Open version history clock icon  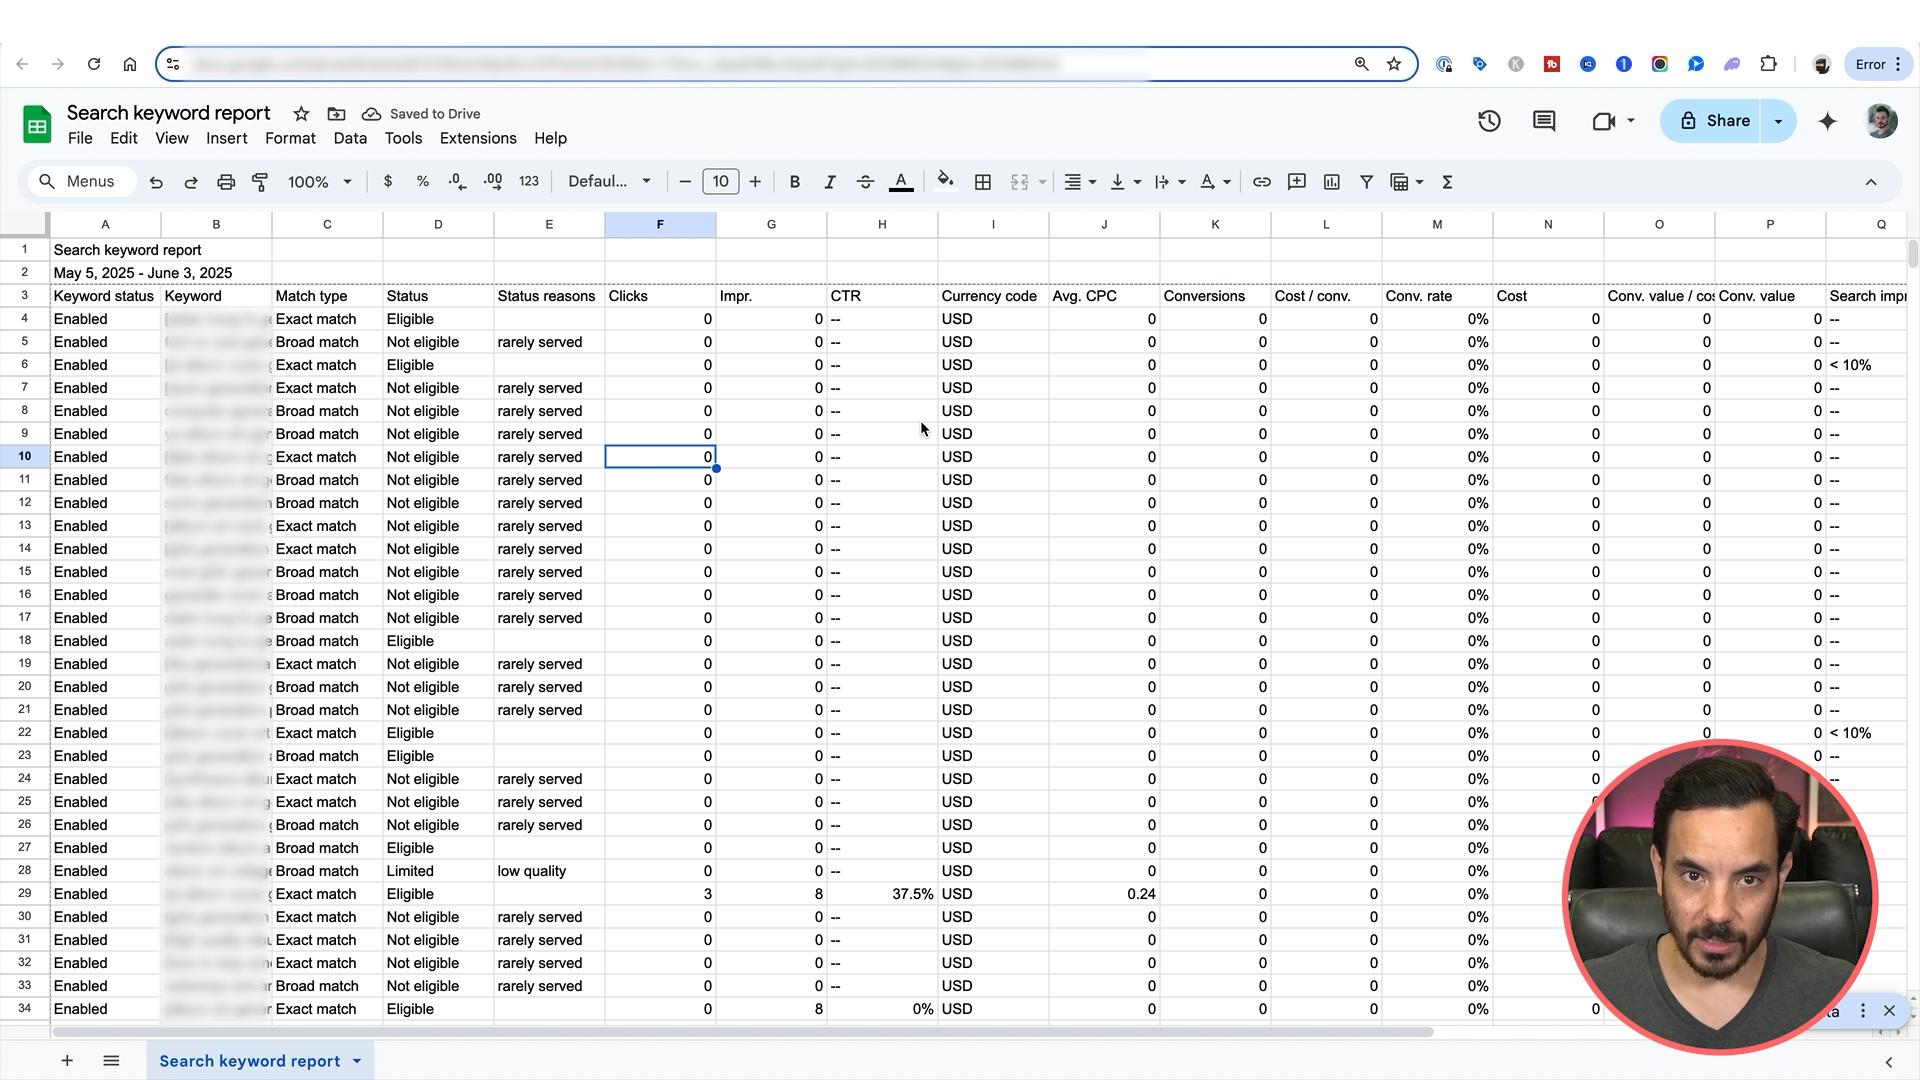(x=1489, y=121)
